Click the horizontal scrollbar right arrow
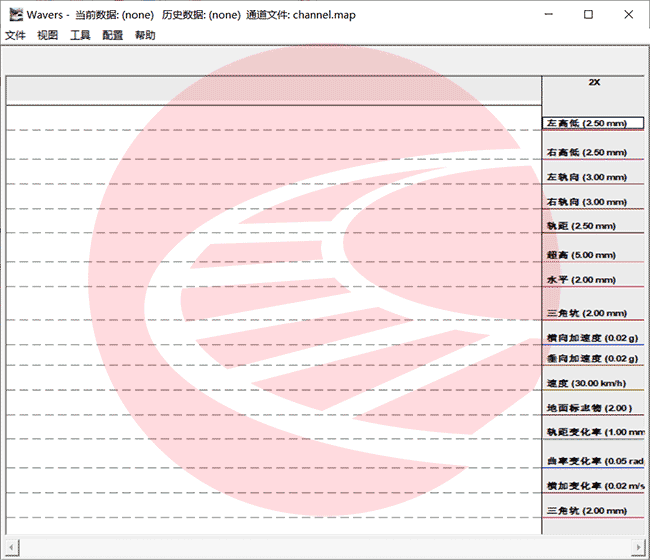 point(638,547)
